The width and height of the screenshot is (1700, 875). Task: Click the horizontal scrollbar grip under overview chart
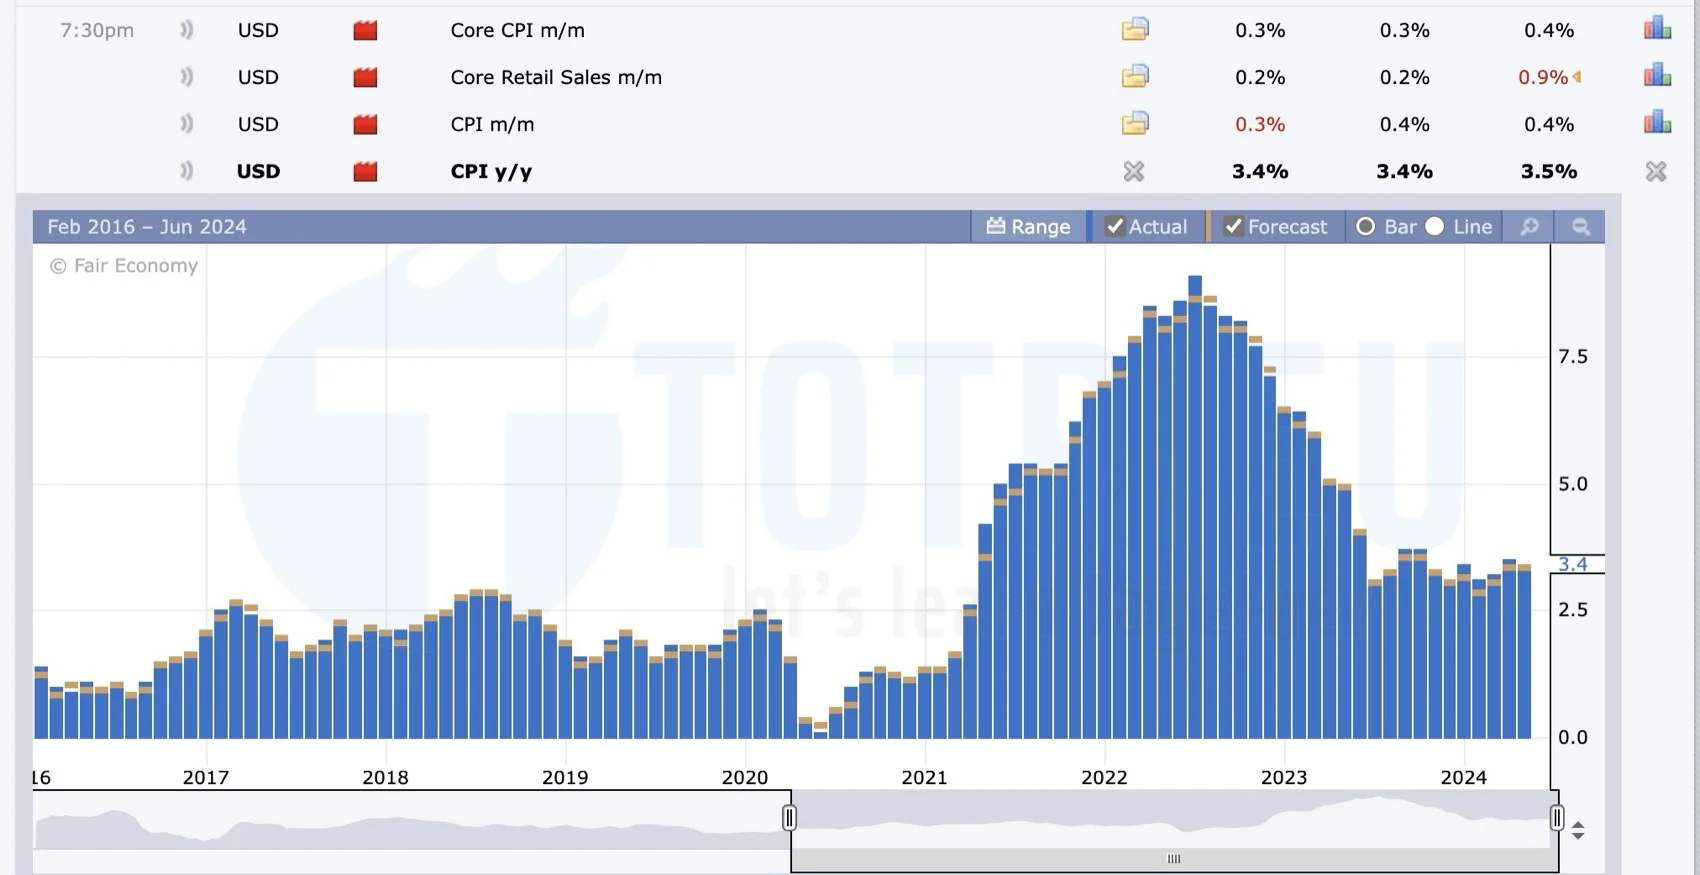pyautogui.click(x=1174, y=859)
